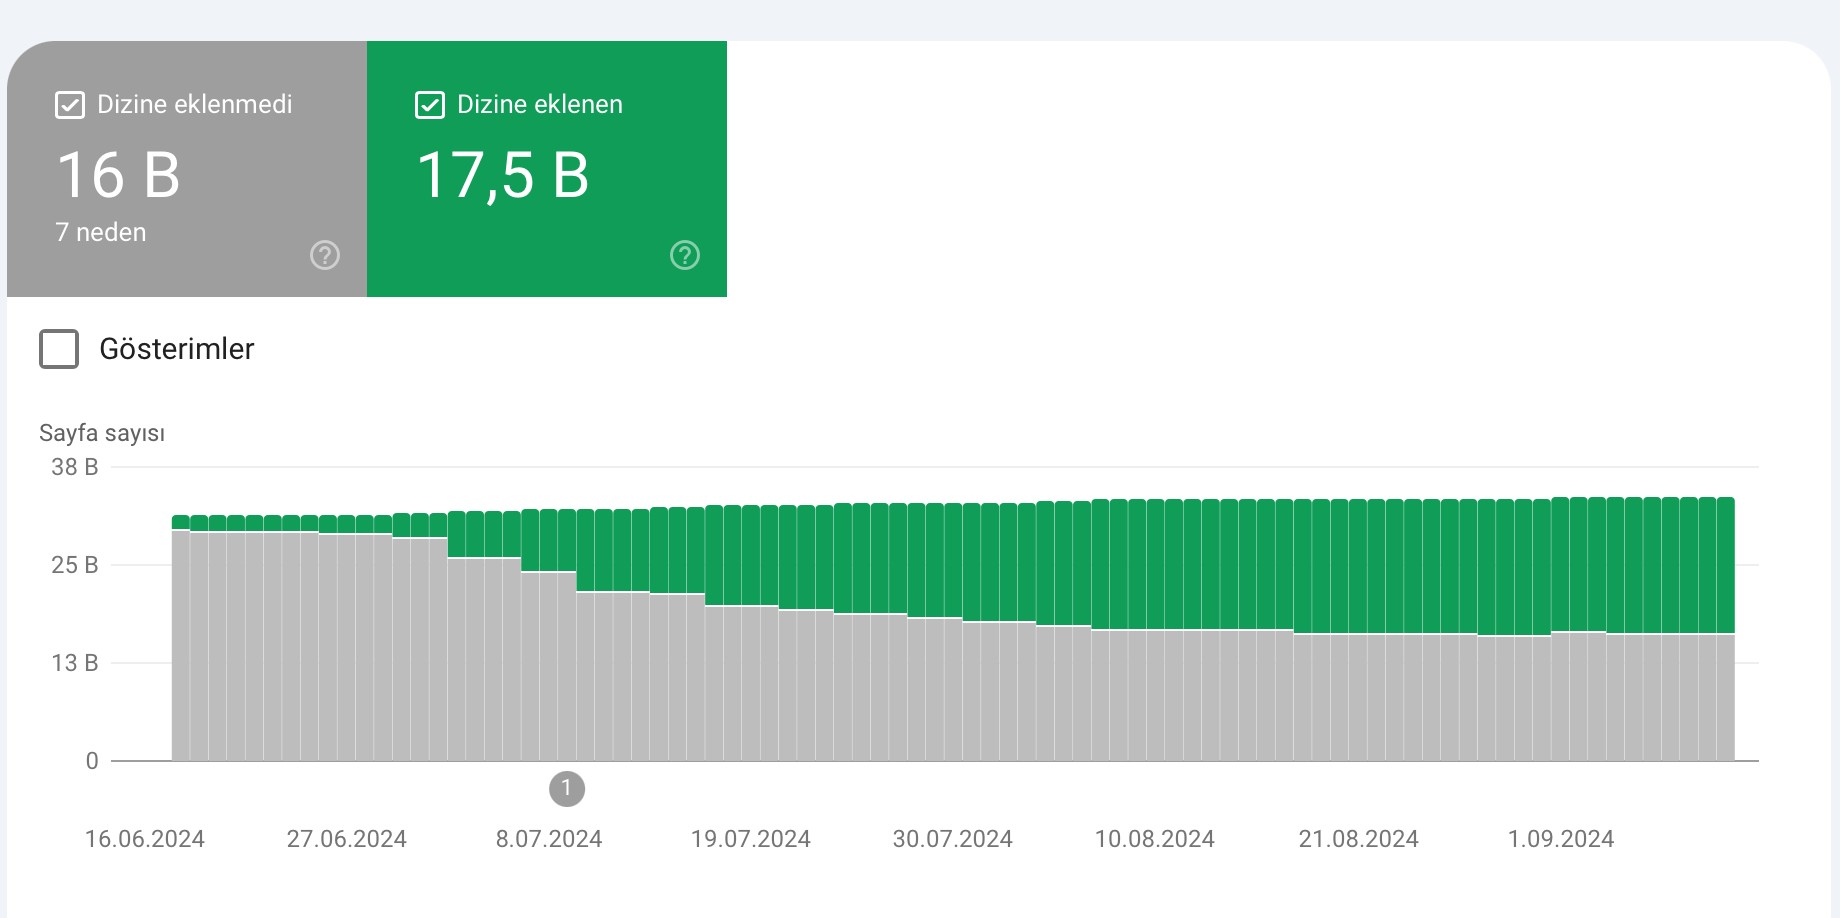Click the 1.09.2024 date label

(1561, 839)
